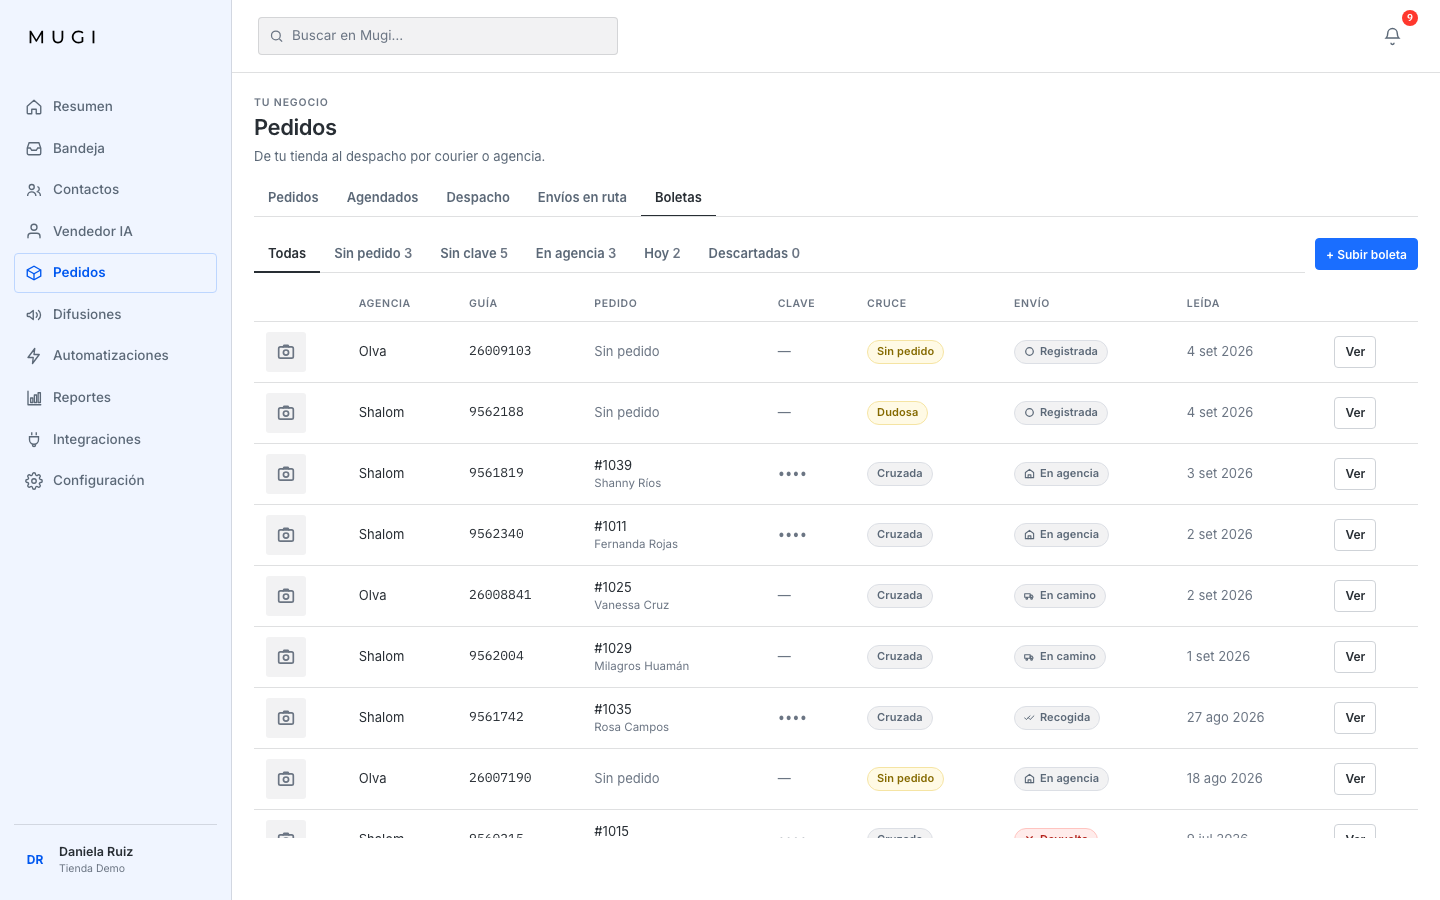
Task: Click the DR user avatar
Action: pyautogui.click(x=35, y=860)
